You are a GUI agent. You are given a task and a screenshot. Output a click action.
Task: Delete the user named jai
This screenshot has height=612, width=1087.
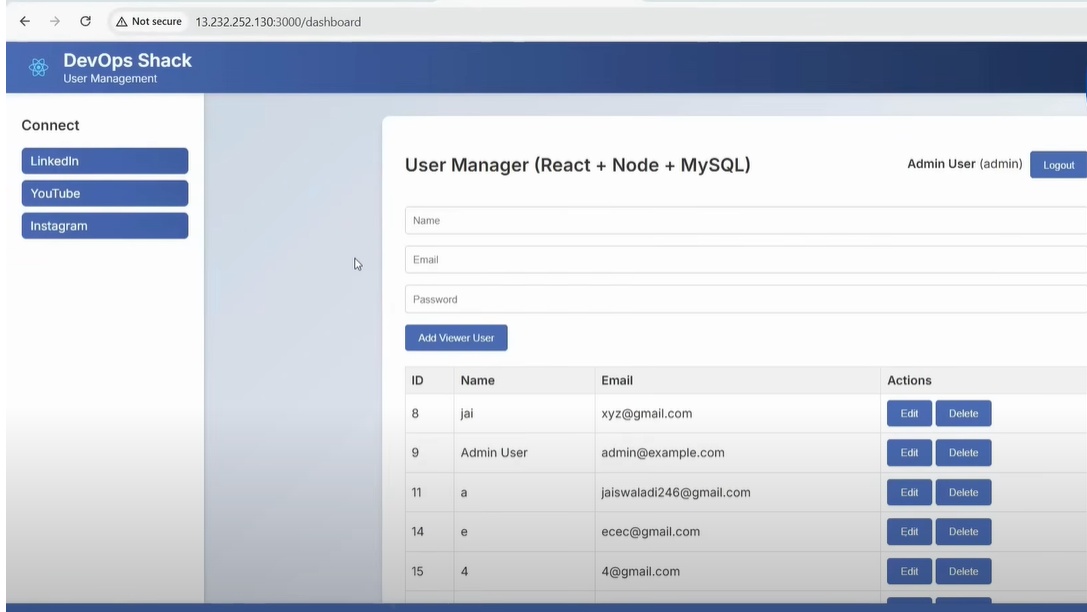963,413
